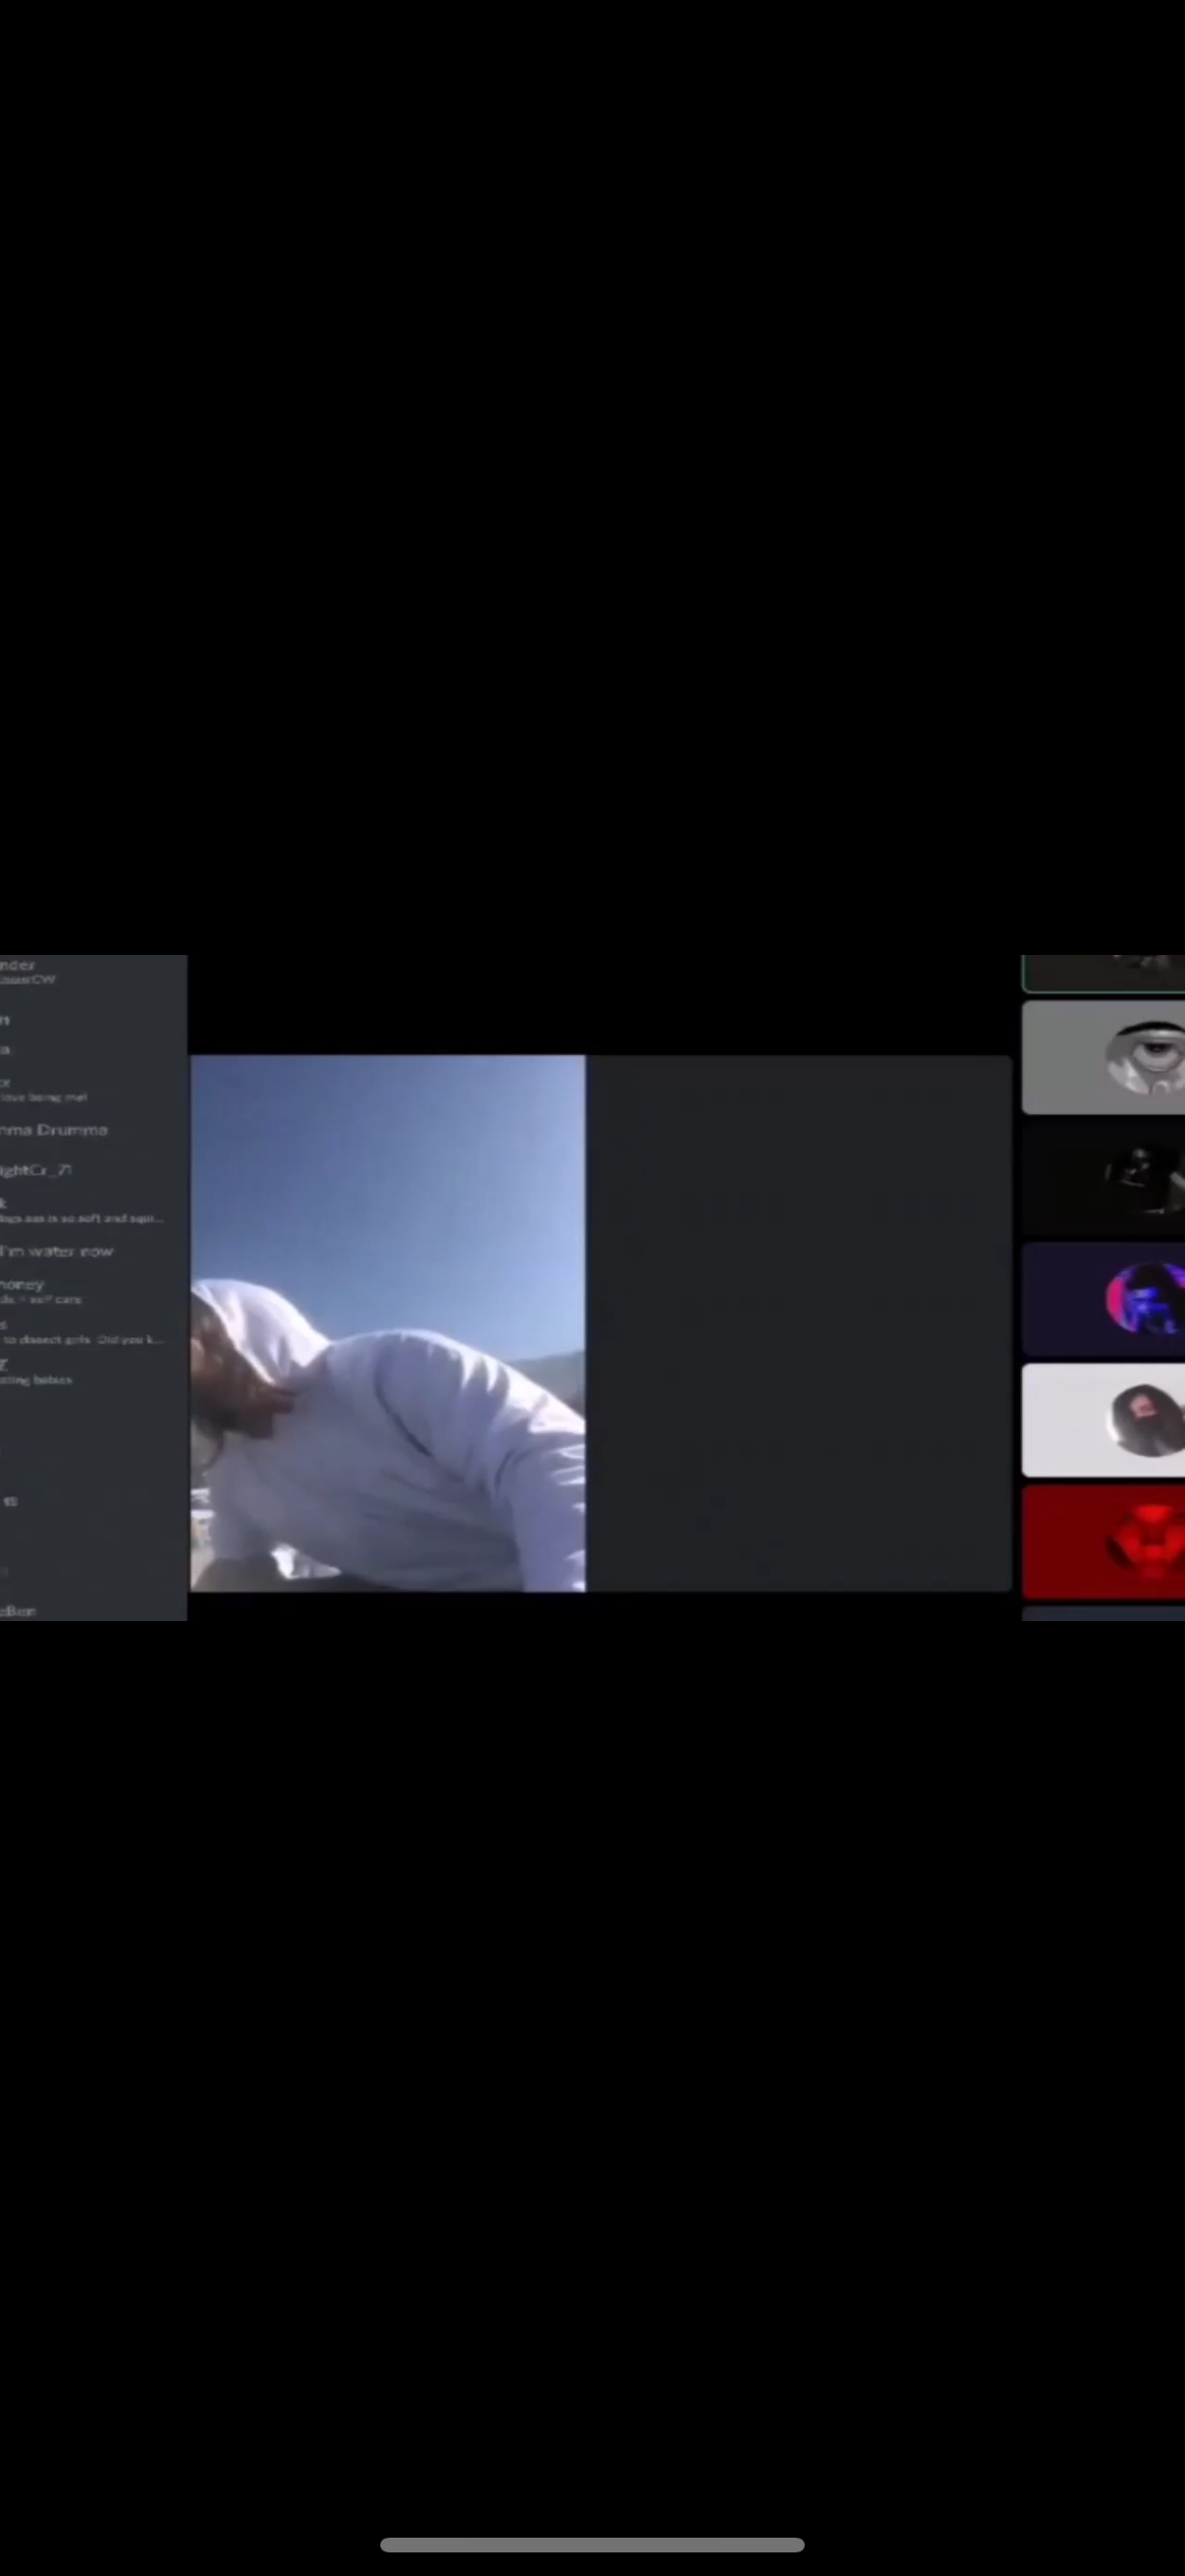Select the partially visible tile below red avatar
The width and height of the screenshot is (1185, 2576).
coord(1103,1613)
